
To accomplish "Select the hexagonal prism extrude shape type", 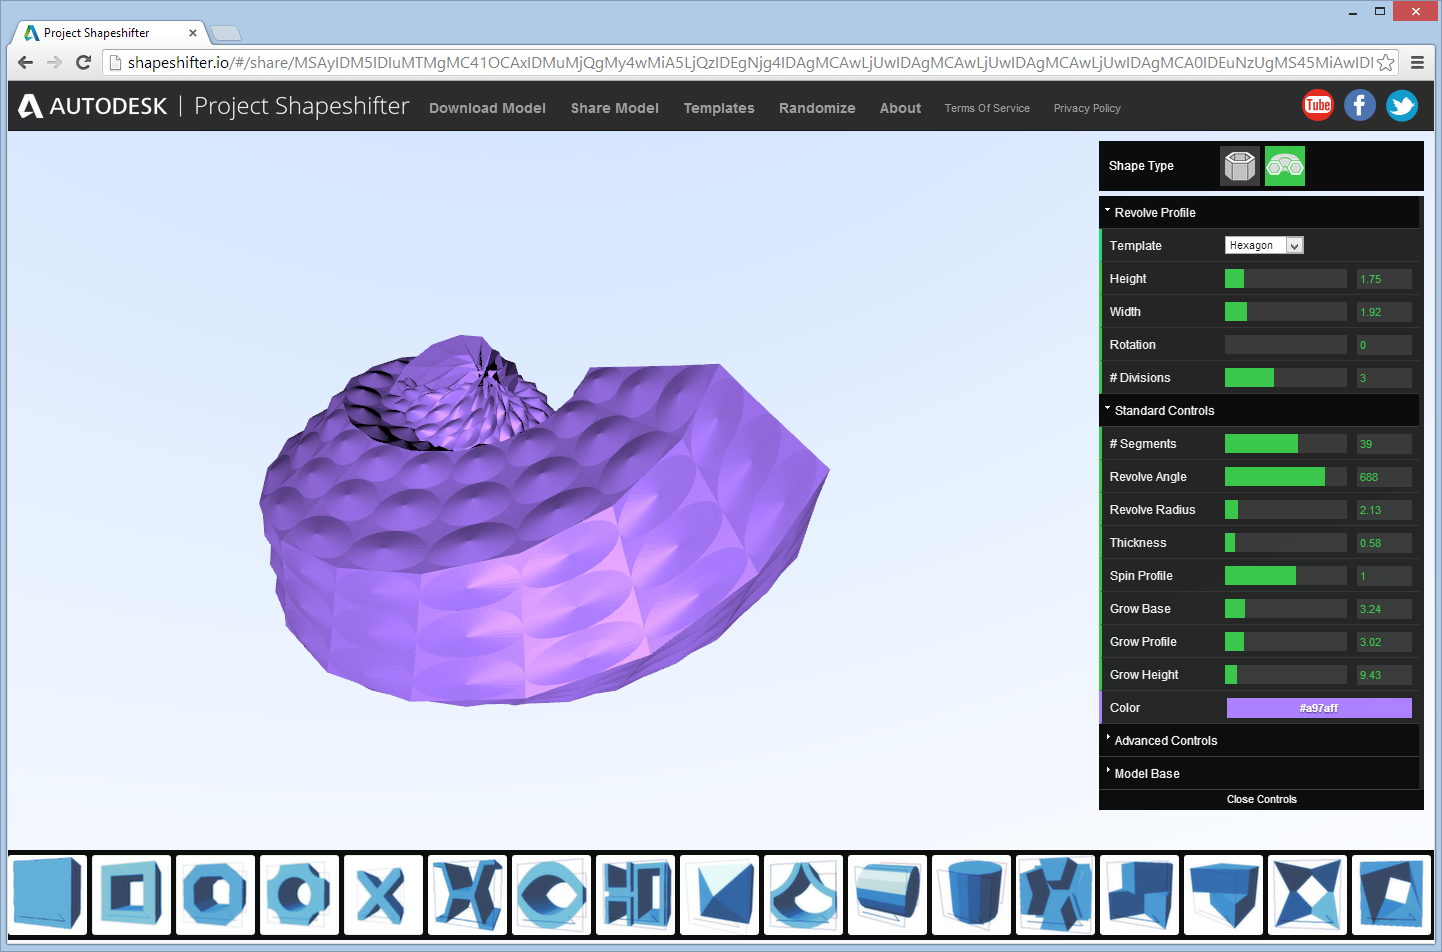I will (x=1240, y=166).
